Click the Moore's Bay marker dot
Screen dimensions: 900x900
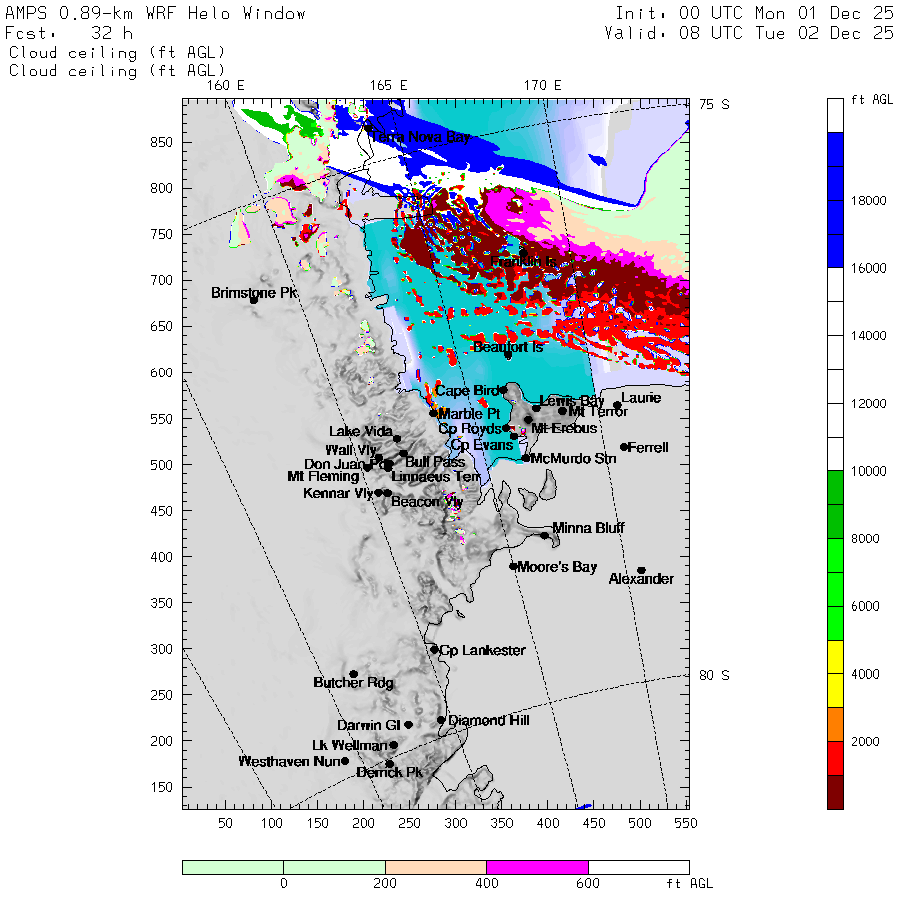point(513,567)
